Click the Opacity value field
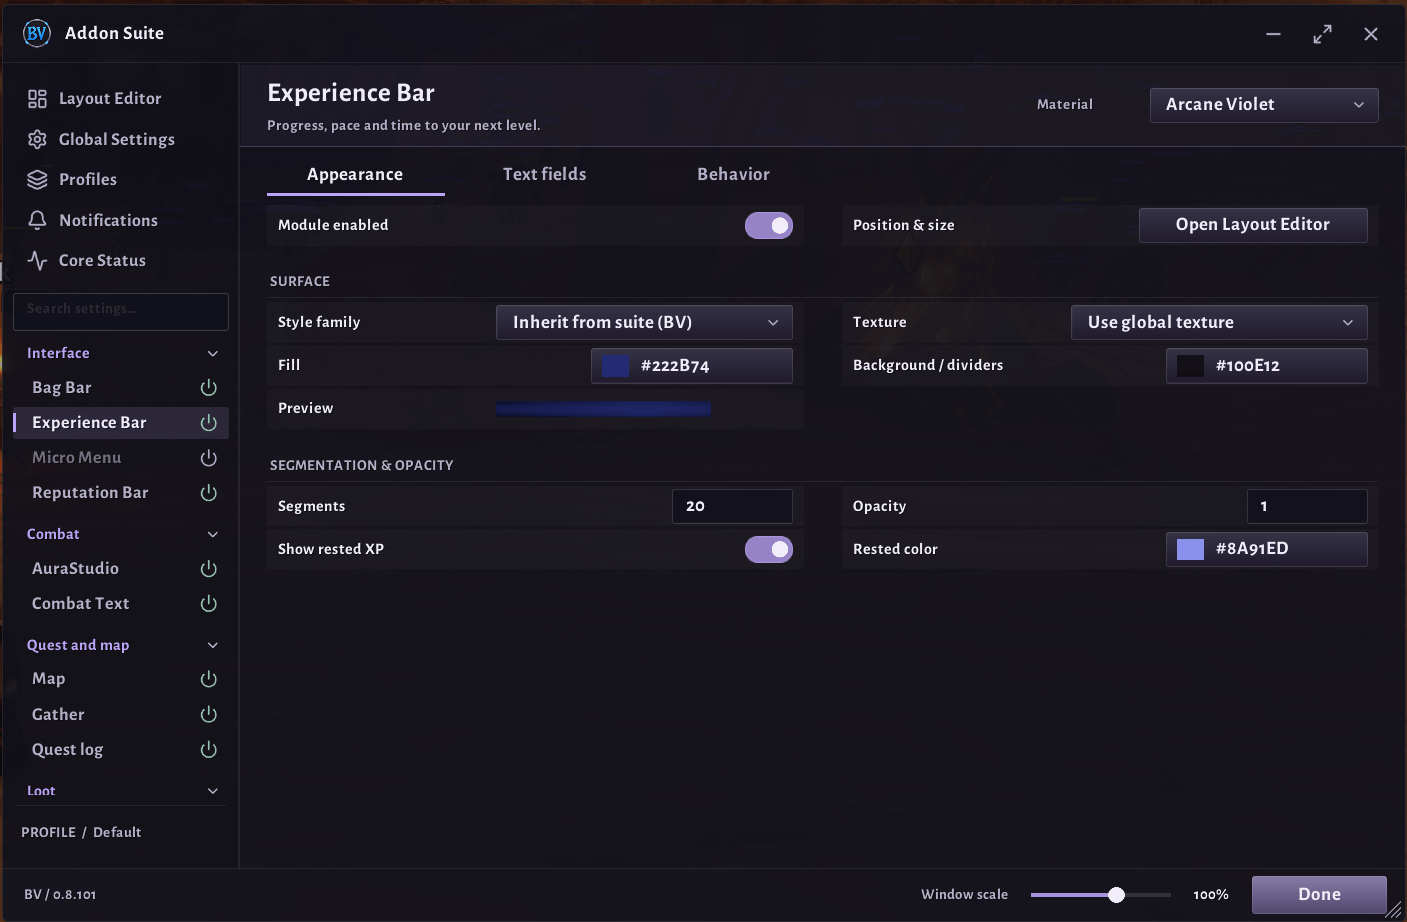The width and height of the screenshot is (1407, 922). pyautogui.click(x=1307, y=506)
